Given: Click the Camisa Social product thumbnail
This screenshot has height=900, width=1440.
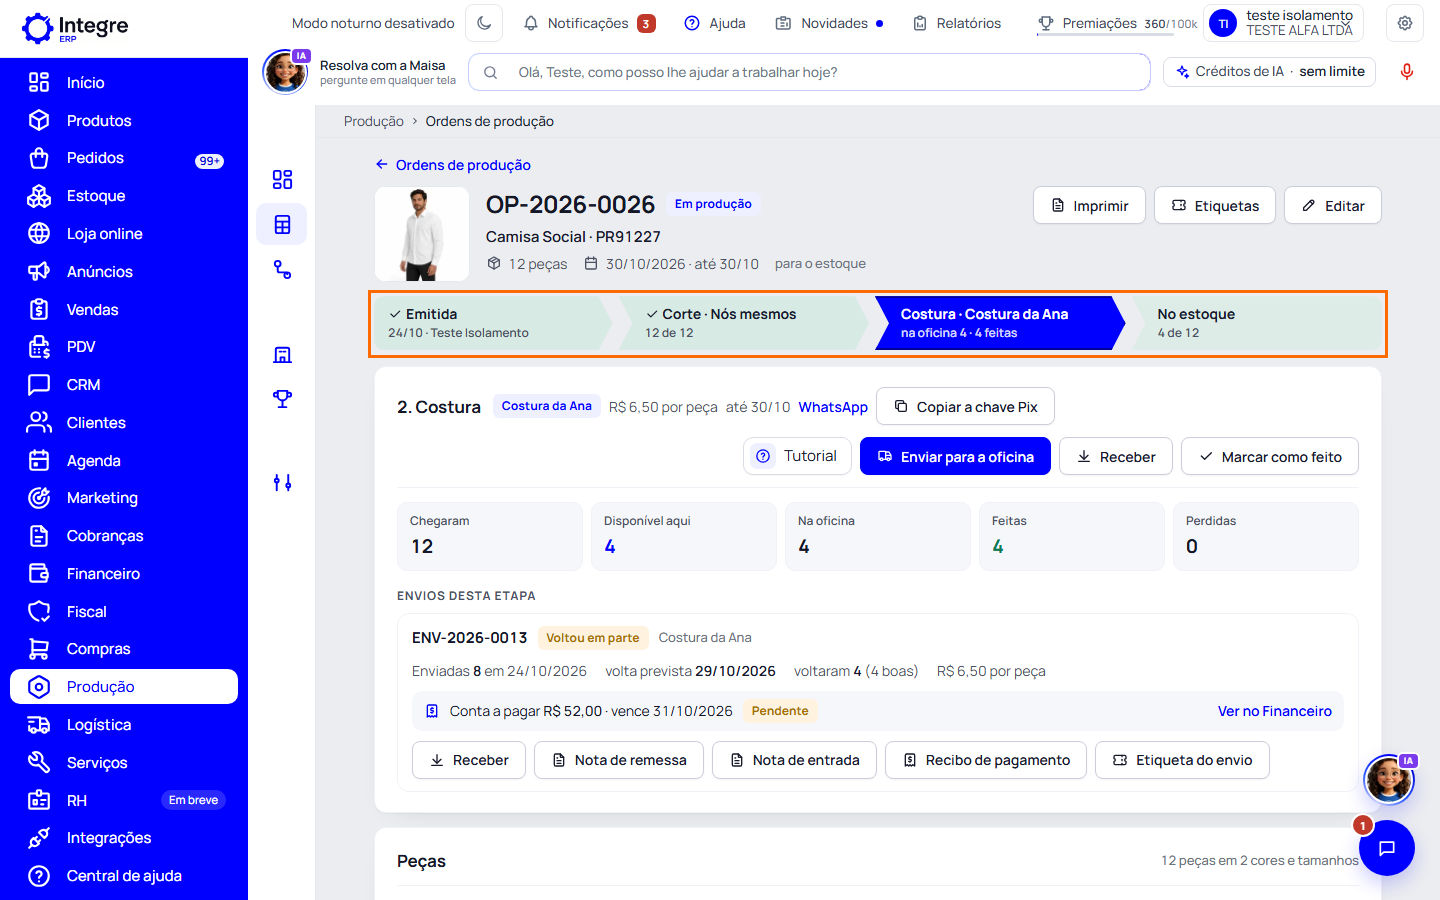Looking at the screenshot, I should click(422, 234).
